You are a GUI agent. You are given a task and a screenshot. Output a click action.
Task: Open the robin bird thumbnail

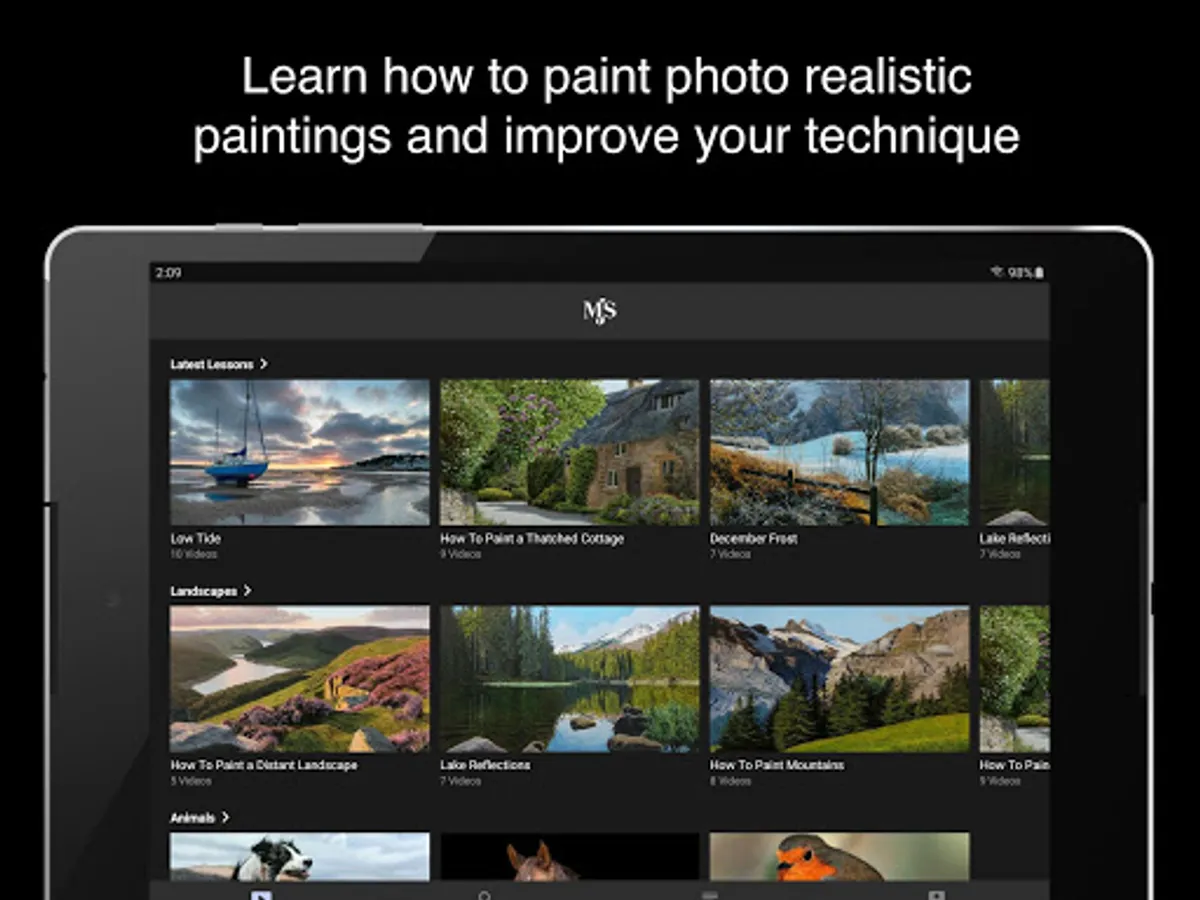coord(840,857)
